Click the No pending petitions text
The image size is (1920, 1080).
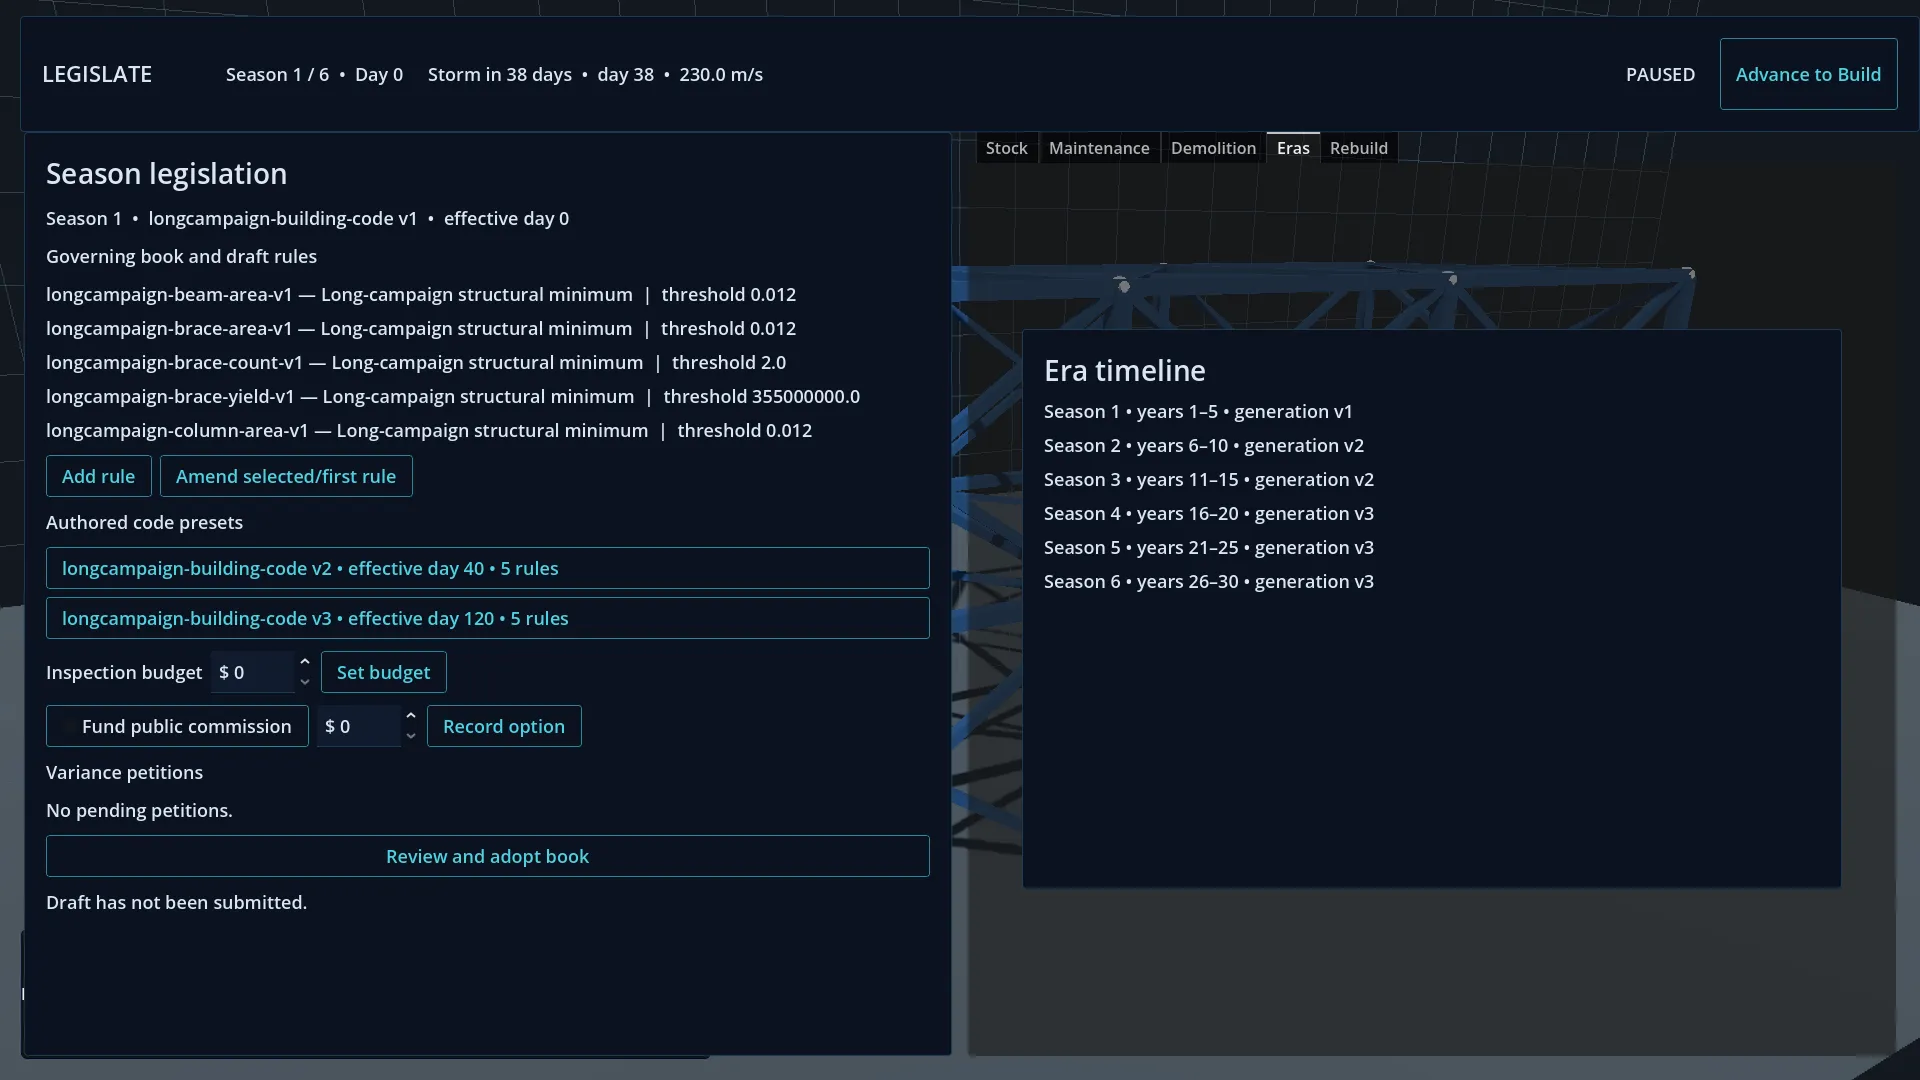[x=139, y=810]
